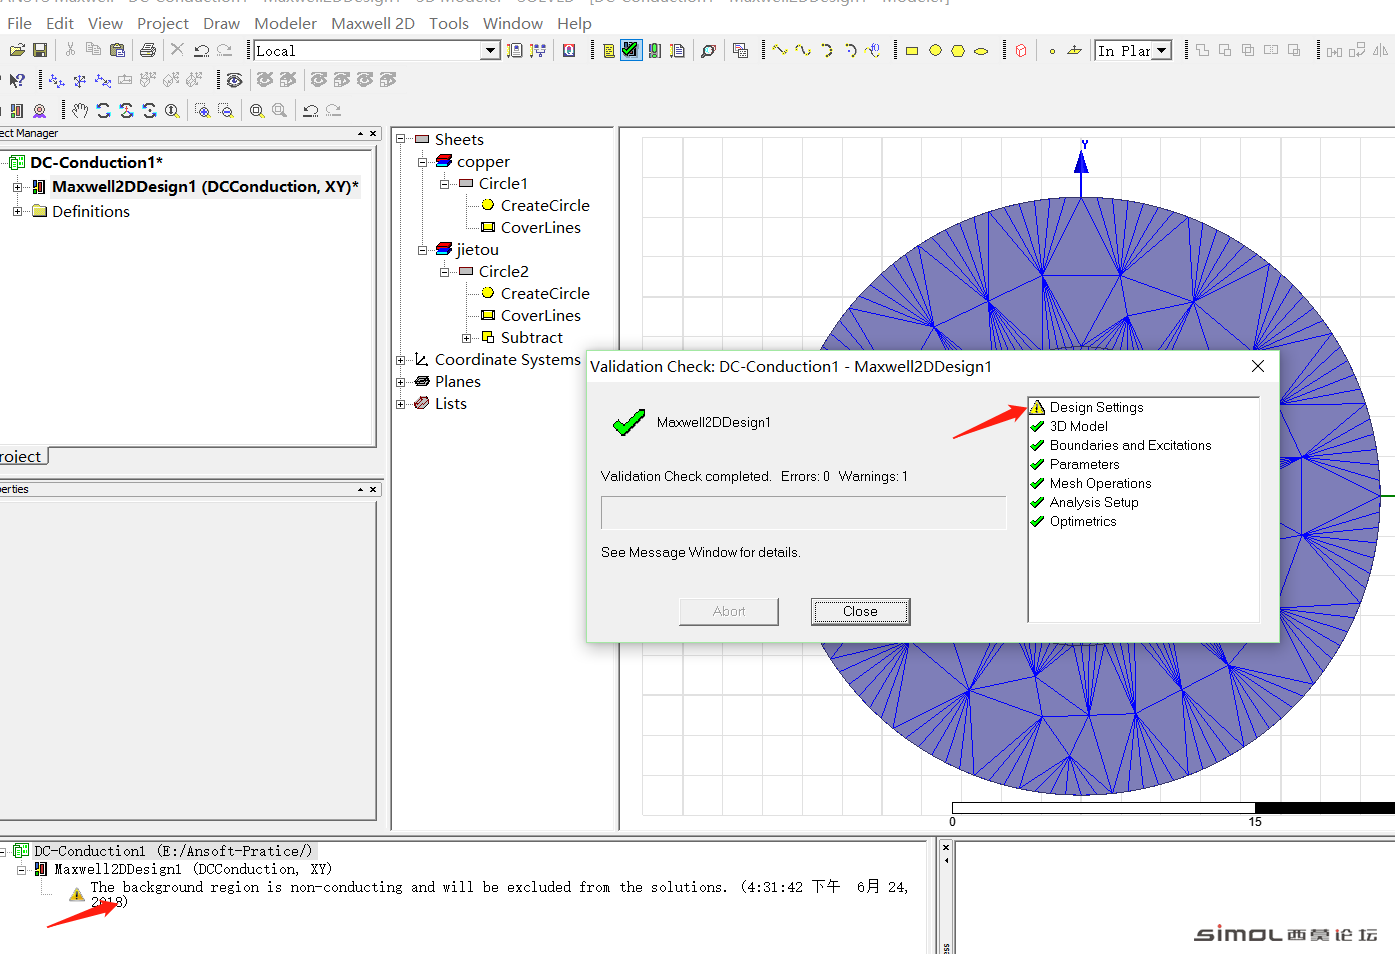Click the search magnifier toolbar icon

(708, 50)
